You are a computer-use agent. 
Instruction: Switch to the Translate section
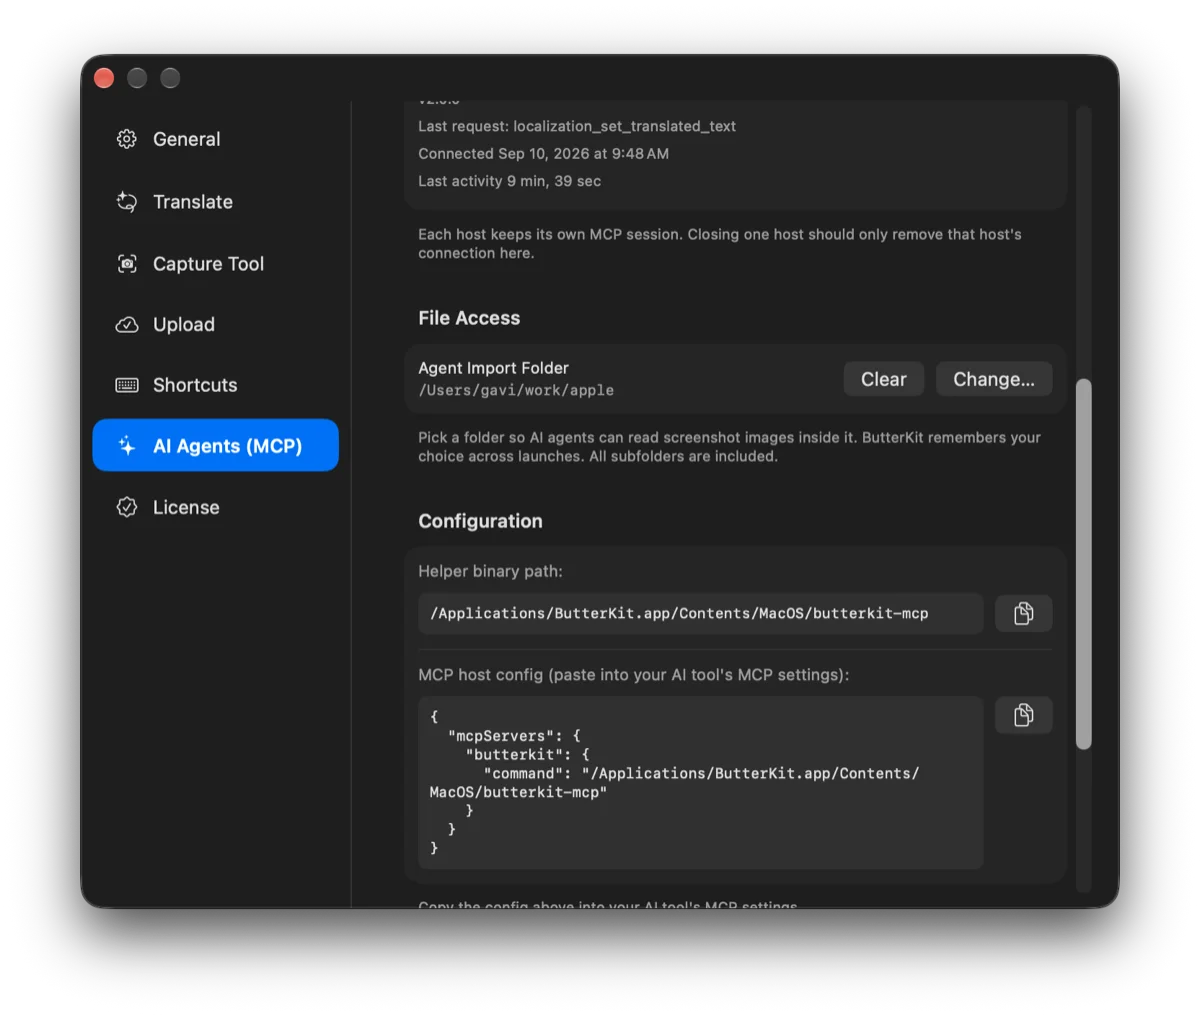pos(215,202)
